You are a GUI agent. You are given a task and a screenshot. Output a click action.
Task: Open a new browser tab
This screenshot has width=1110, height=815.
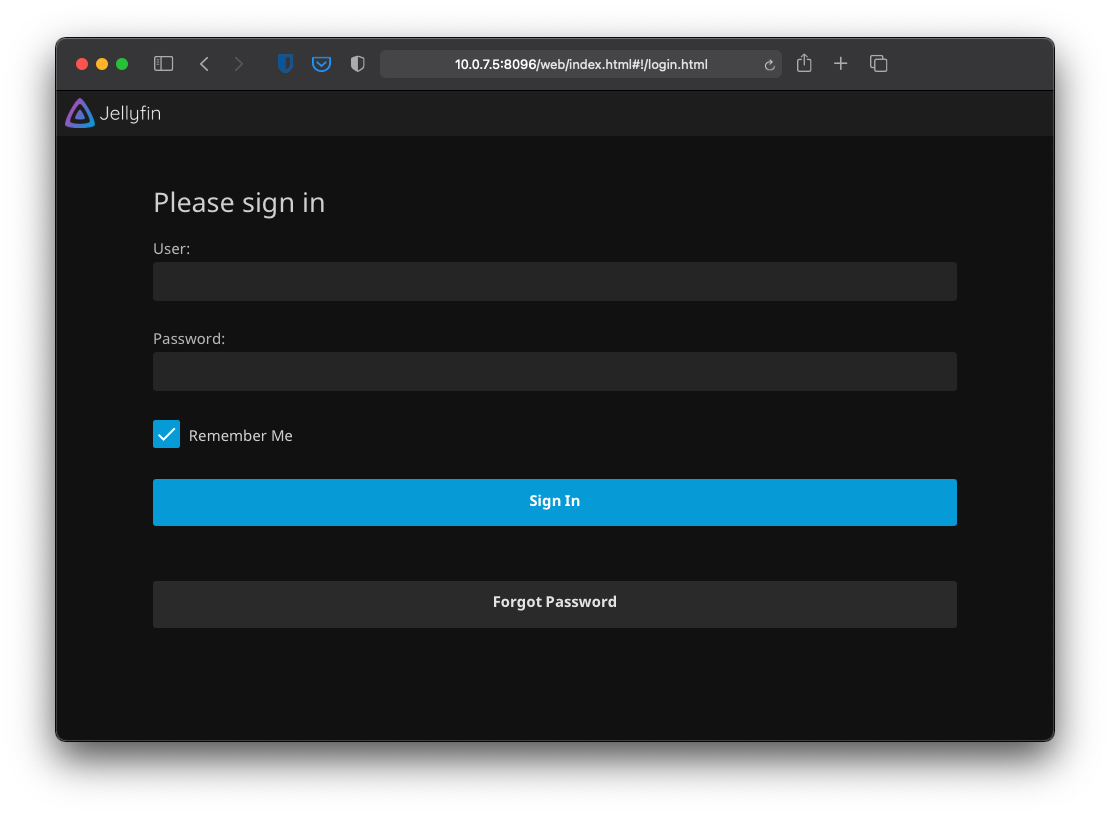pos(841,64)
